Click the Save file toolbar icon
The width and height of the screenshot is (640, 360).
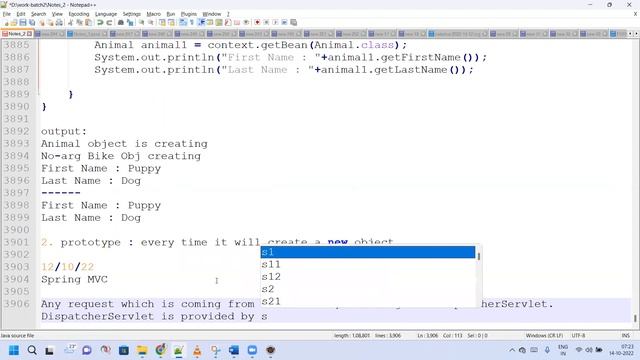pos(23,22)
